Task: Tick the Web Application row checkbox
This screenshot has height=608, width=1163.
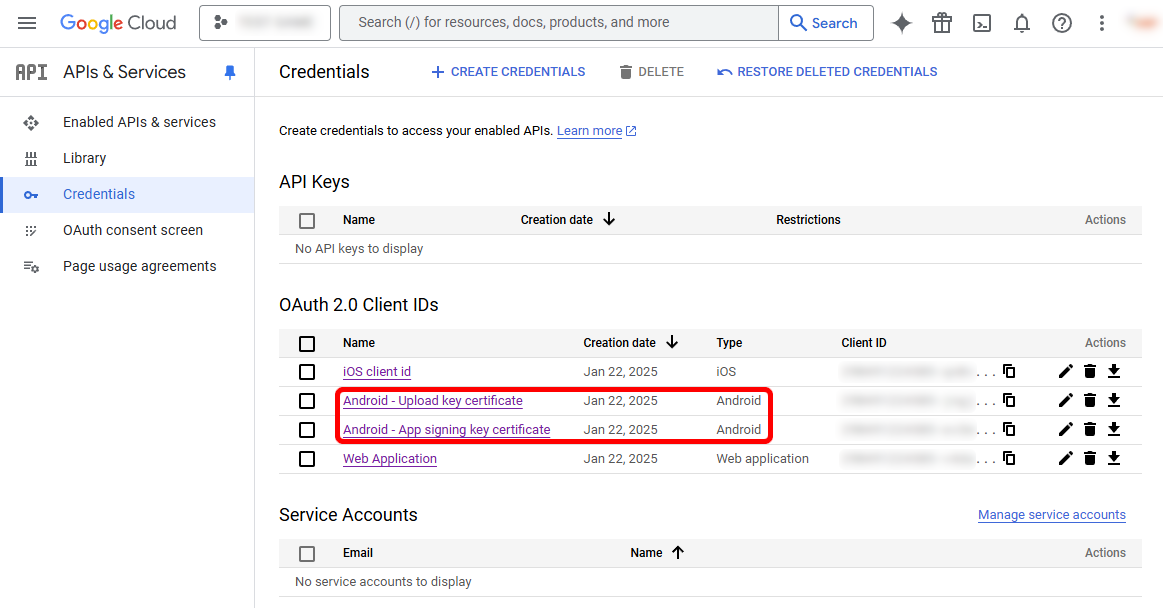Action: (307, 459)
